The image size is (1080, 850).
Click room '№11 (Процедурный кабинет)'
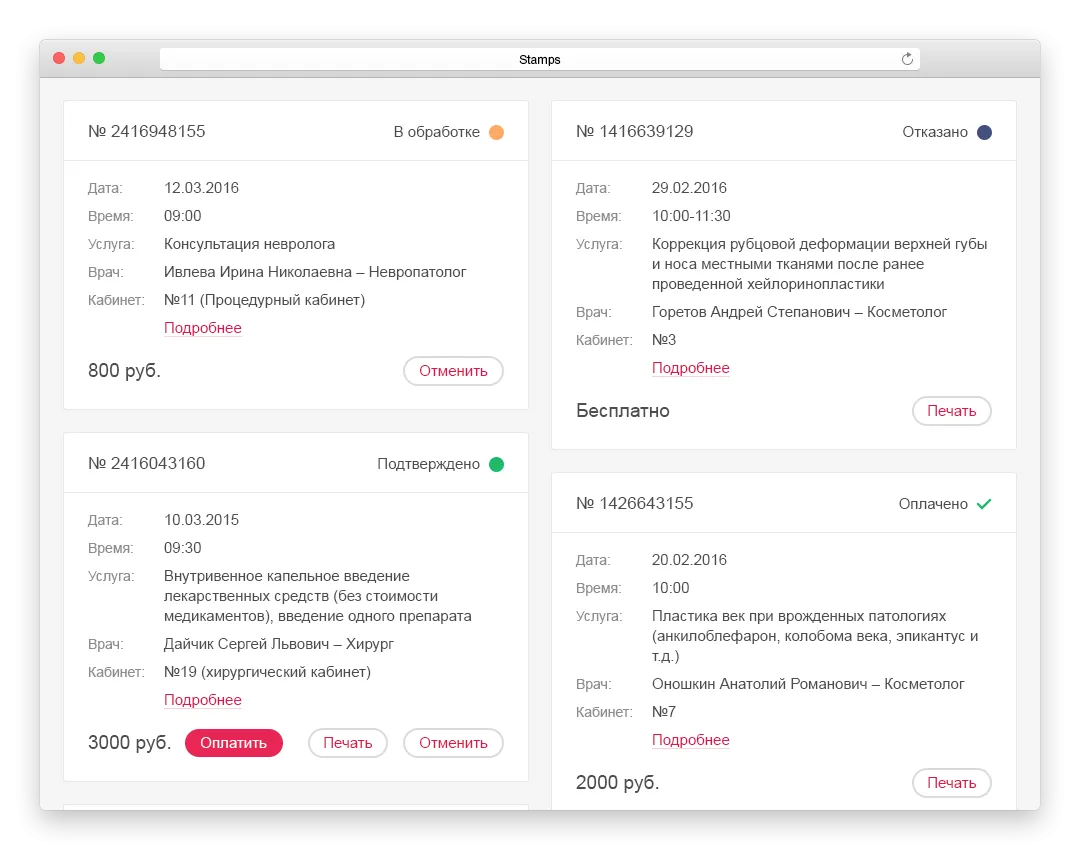click(x=264, y=300)
